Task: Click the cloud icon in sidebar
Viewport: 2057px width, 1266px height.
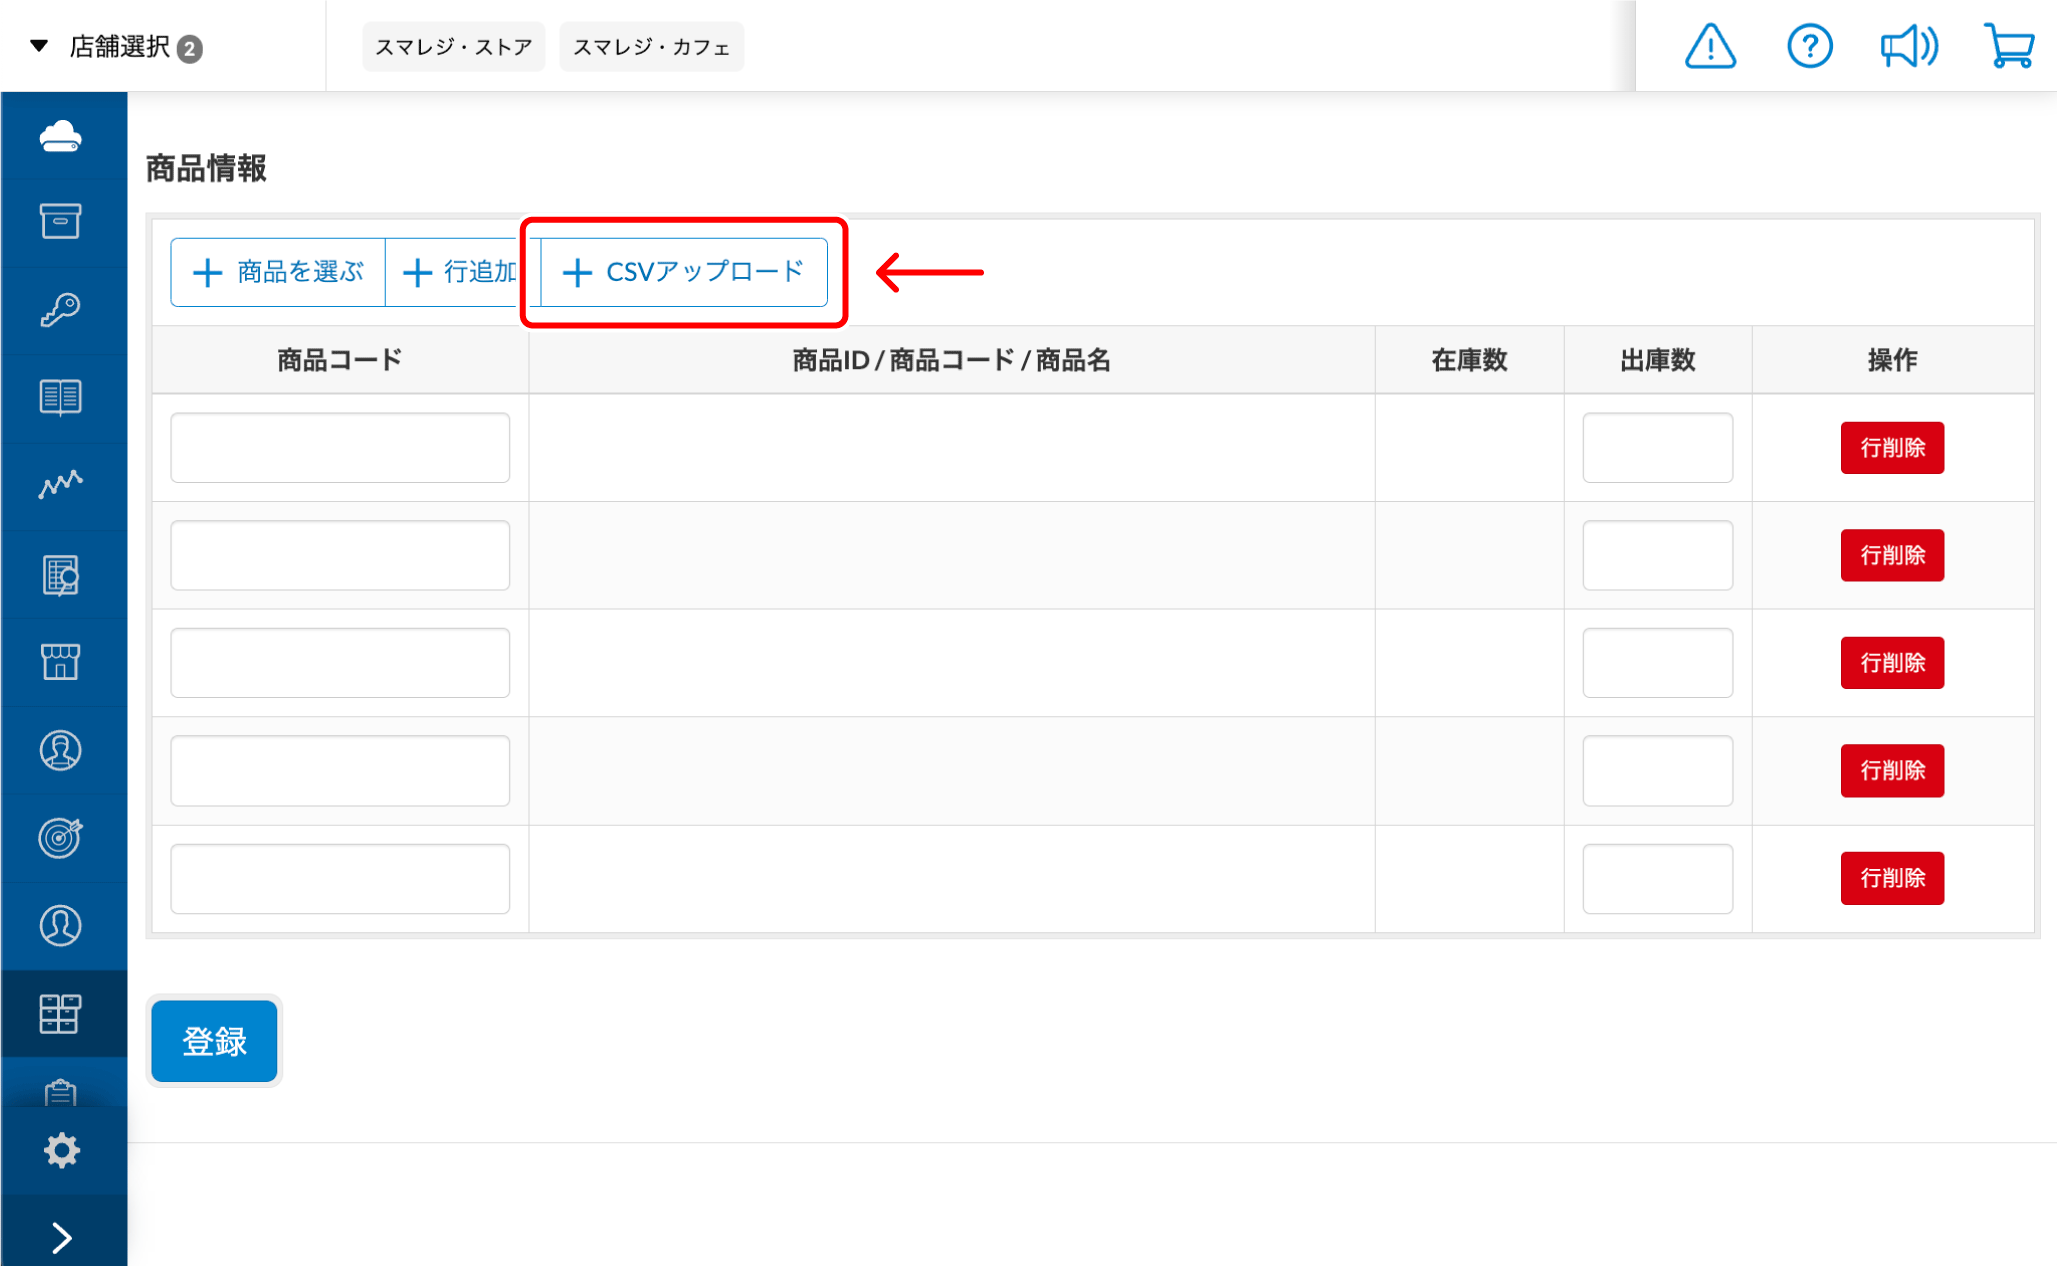Action: coord(61,136)
